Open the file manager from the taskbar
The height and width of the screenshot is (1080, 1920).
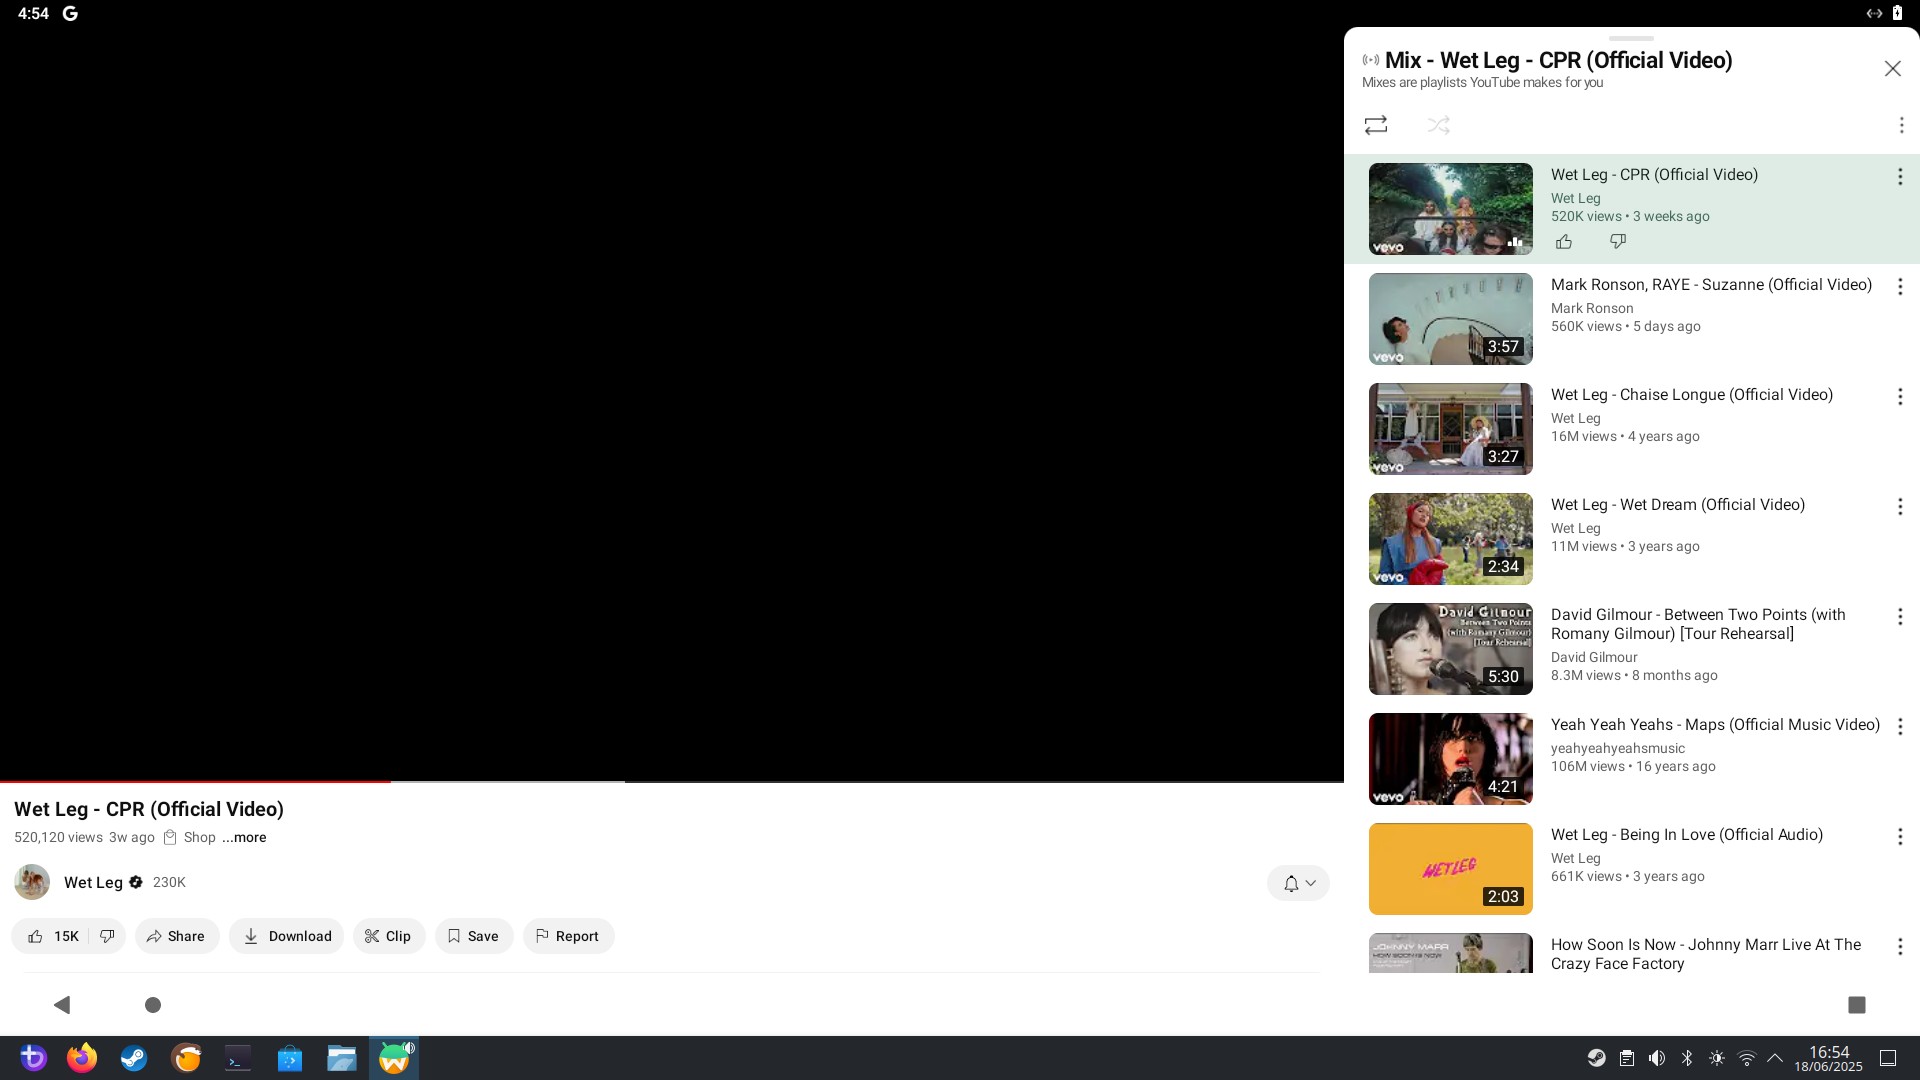342,1058
